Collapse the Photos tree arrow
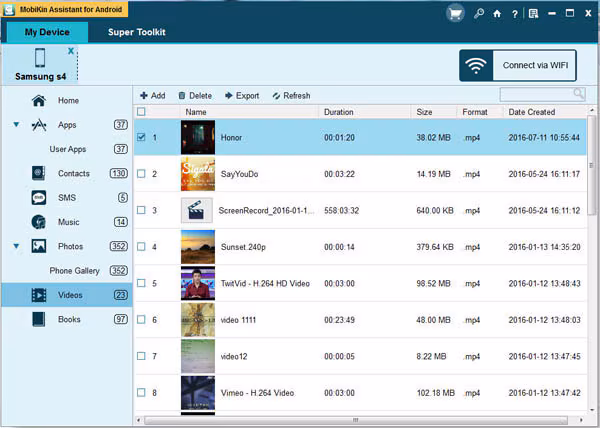Viewport: 600px width, 428px height. click(x=16, y=246)
